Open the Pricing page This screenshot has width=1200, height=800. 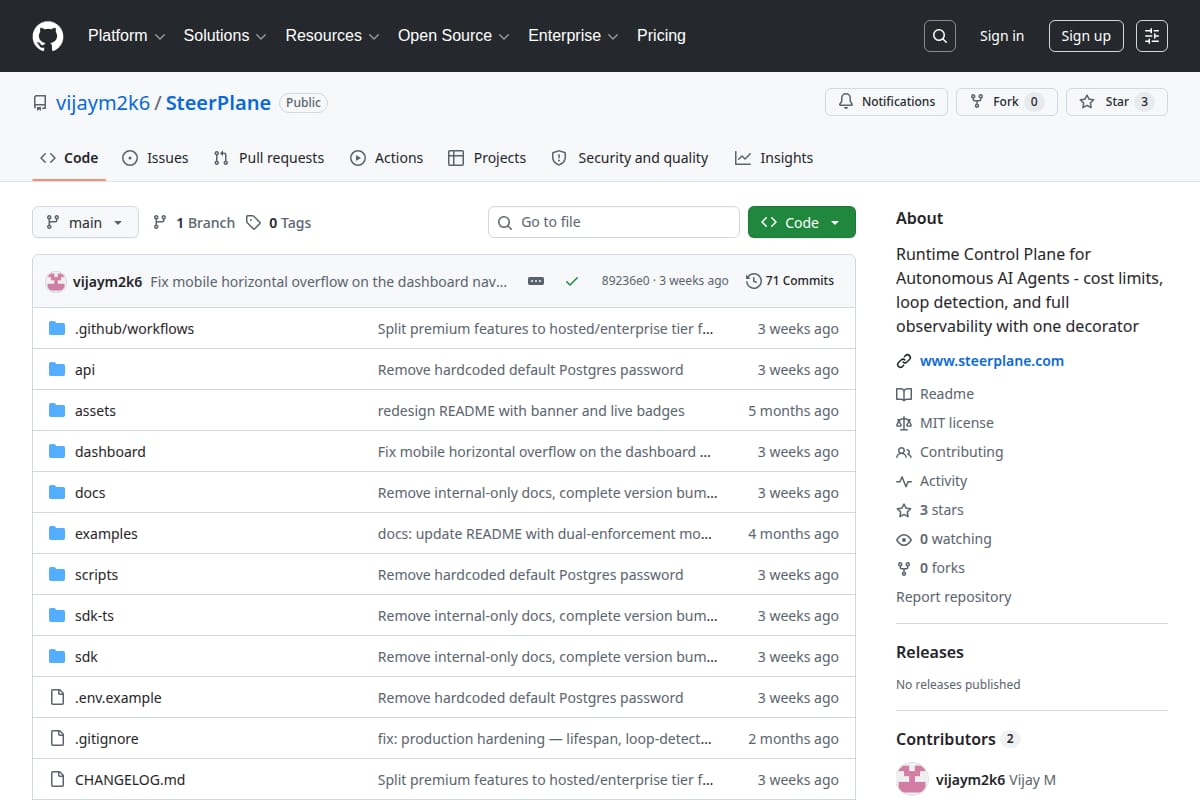pyautogui.click(x=661, y=36)
